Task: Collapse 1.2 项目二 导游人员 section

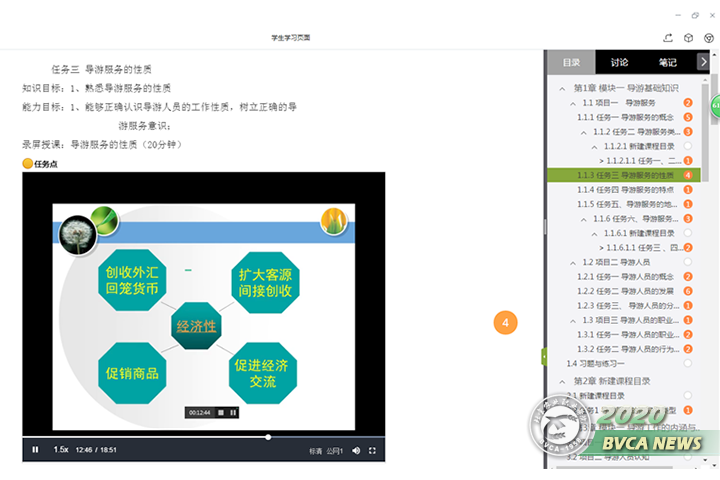Action: click(x=573, y=262)
